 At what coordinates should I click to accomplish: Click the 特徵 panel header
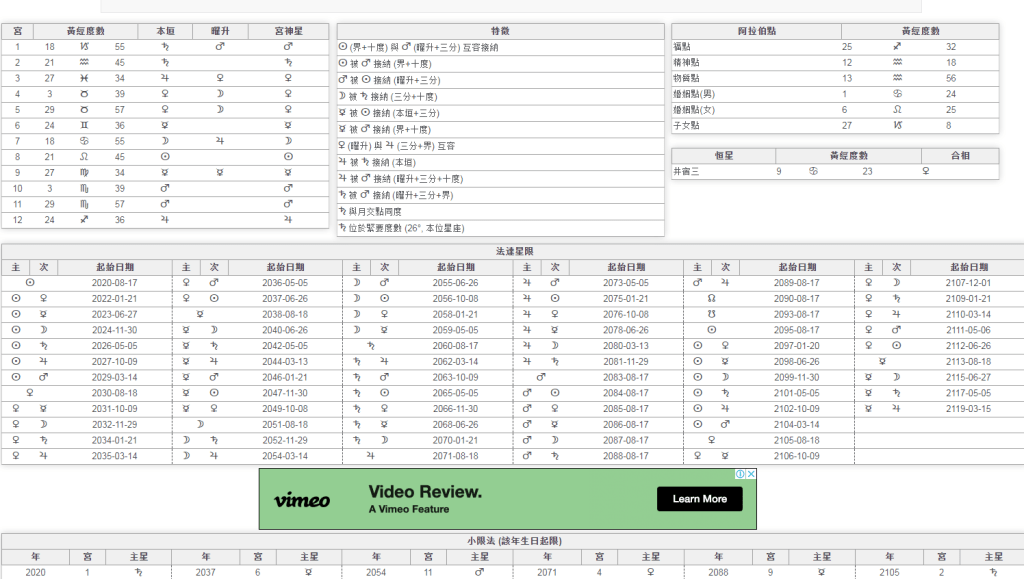500,31
